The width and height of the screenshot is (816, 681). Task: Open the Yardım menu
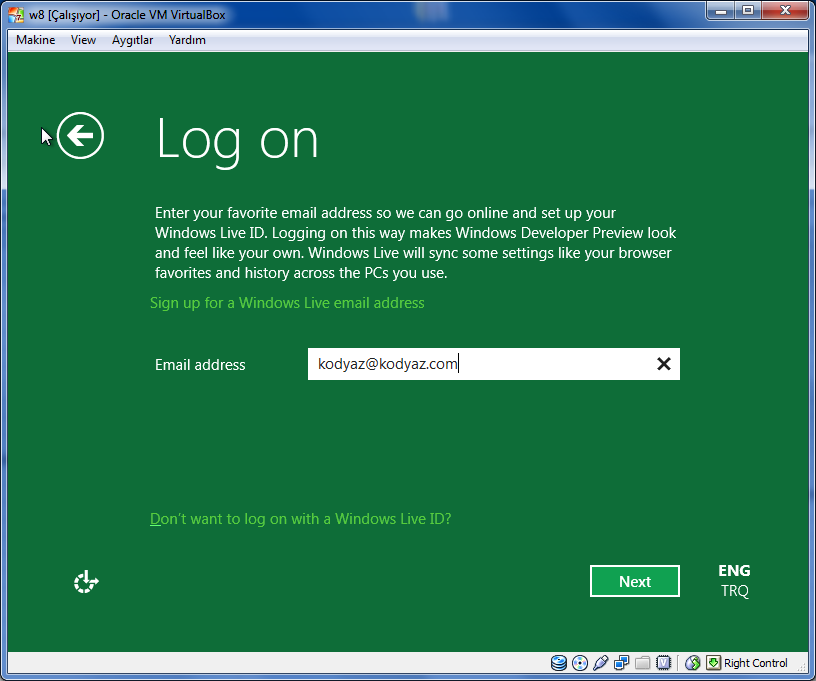(187, 40)
